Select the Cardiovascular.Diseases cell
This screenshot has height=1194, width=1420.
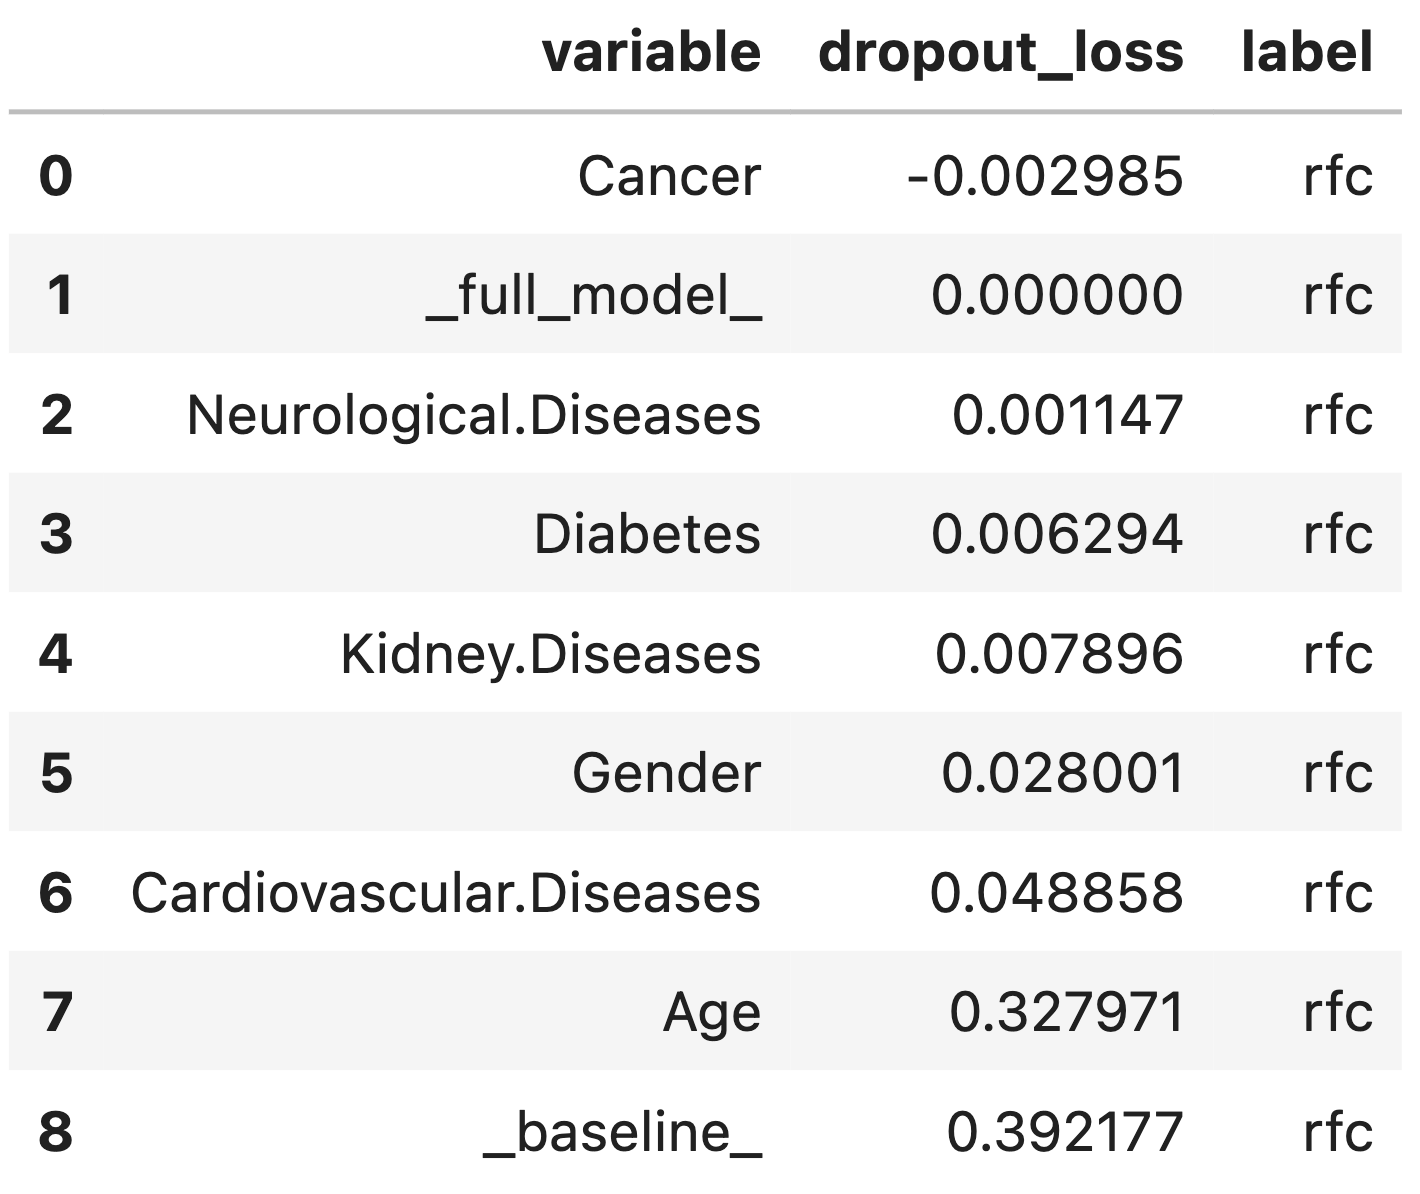click(445, 892)
